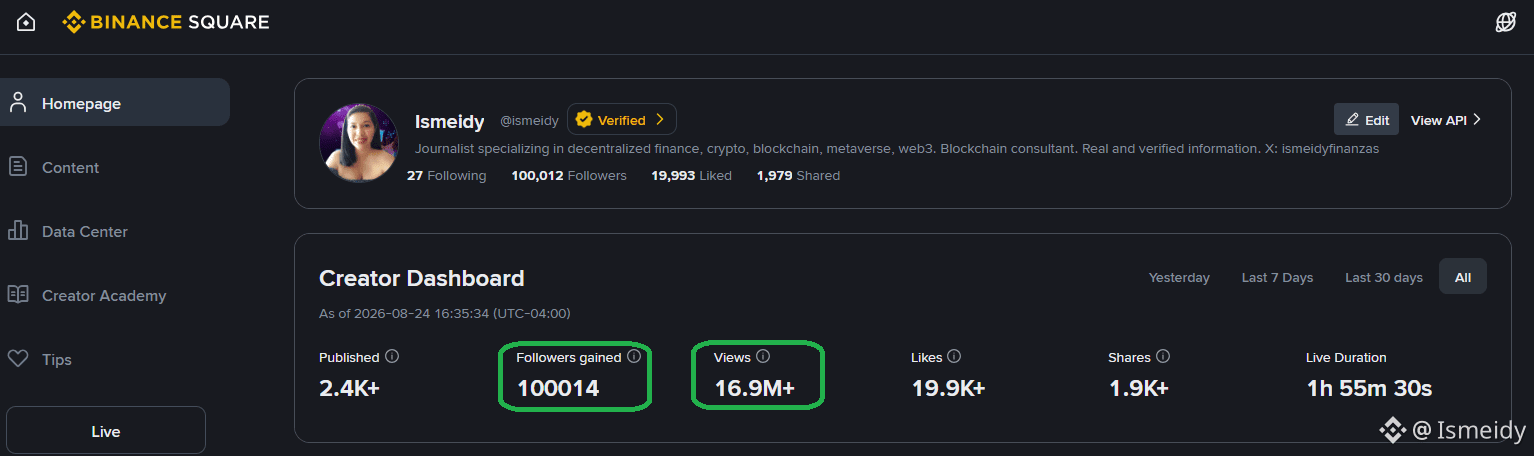The height and width of the screenshot is (456, 1534).
Task: Click the Likes value 19.9K+
Action: (948, 388)
